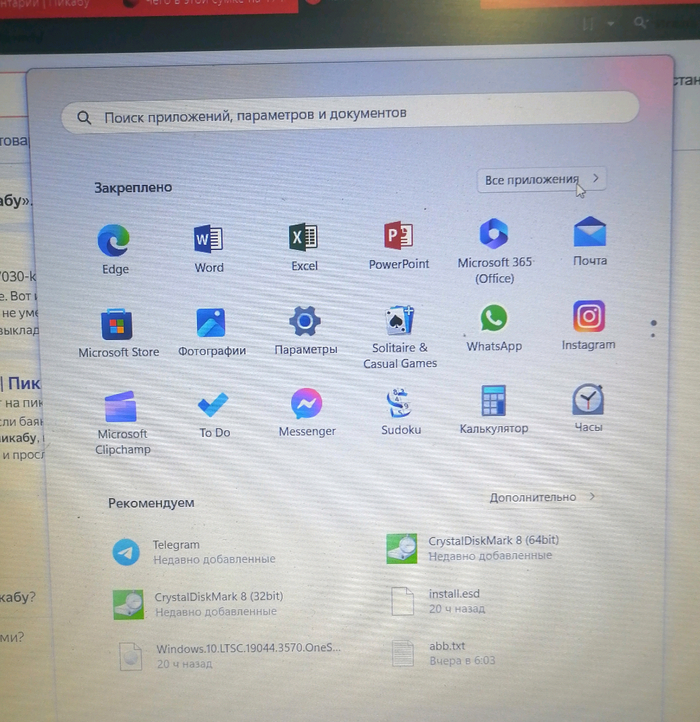
Task: Open the Excel app icon
Action: [x=303, y=238]
